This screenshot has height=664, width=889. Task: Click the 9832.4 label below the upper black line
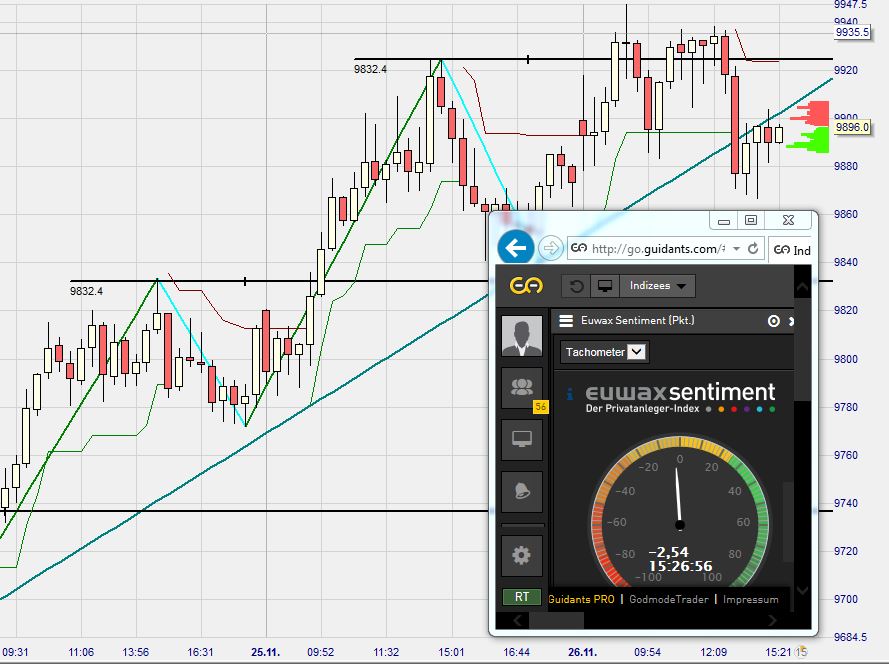pyautogui.click(x=370, y=69)
